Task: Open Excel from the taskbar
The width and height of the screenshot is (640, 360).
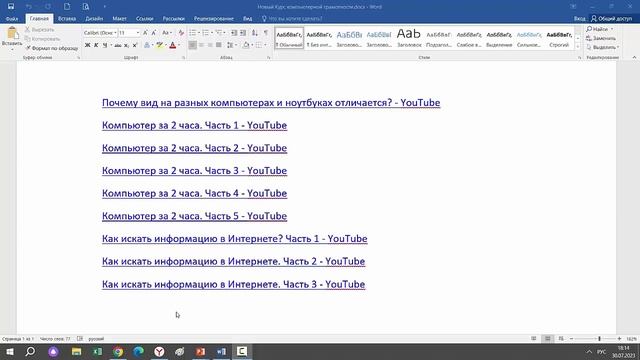Action: click(x=97, y=351)
